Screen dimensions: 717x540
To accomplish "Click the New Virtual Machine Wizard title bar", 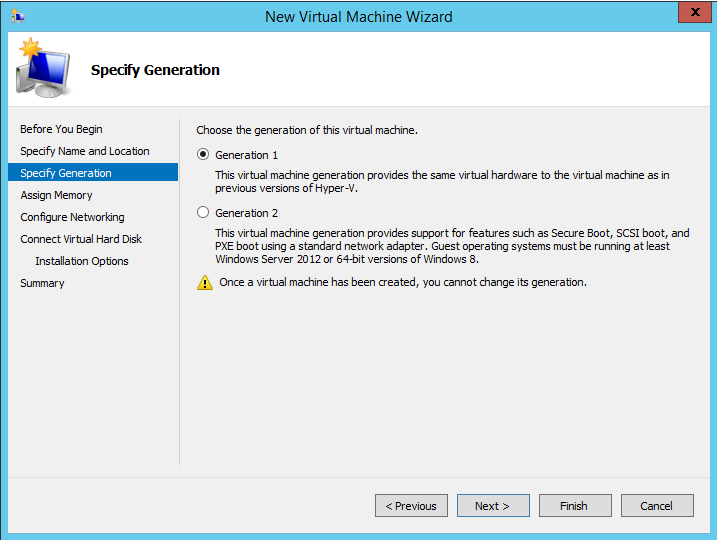I will pos(358,16).
